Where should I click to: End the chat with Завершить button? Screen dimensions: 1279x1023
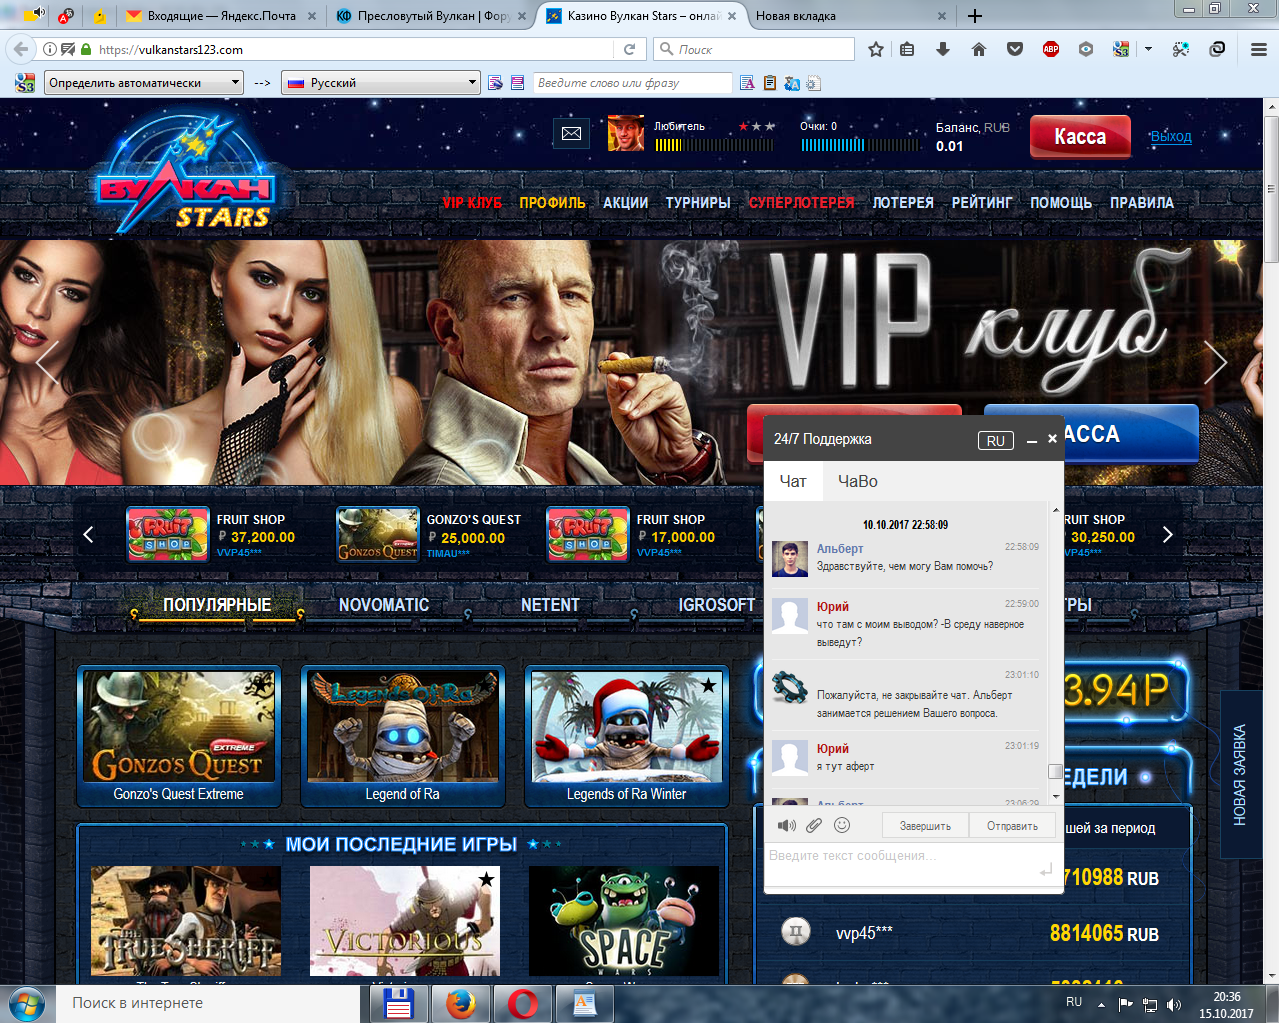coord(925,826)
